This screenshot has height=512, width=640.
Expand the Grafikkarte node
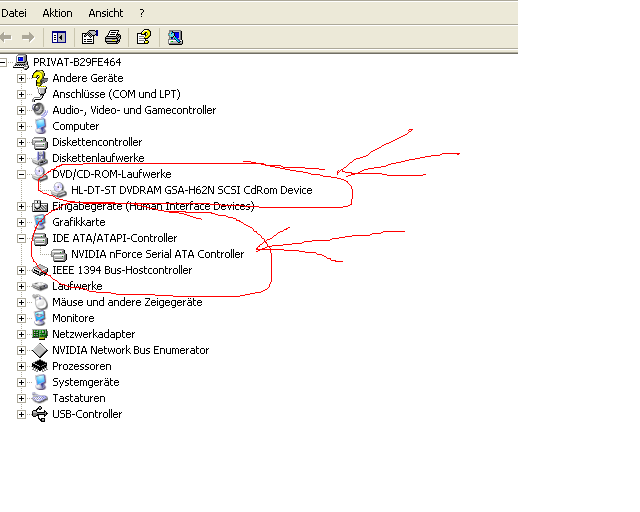tap(22, 222)
